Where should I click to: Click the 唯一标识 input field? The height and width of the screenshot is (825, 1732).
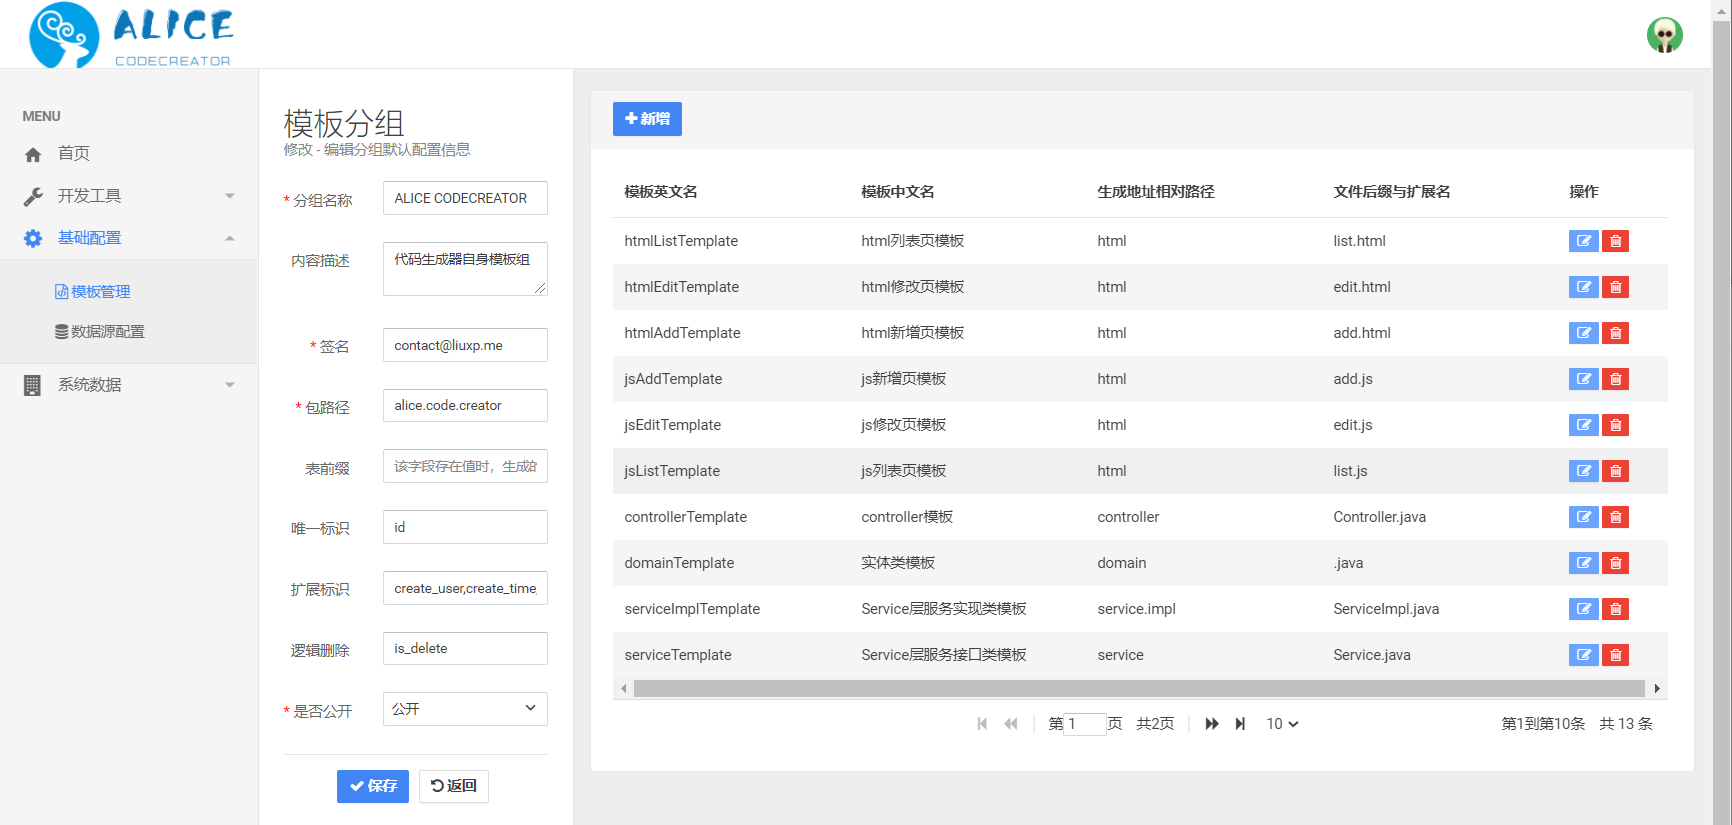click(x=465, y=527)
